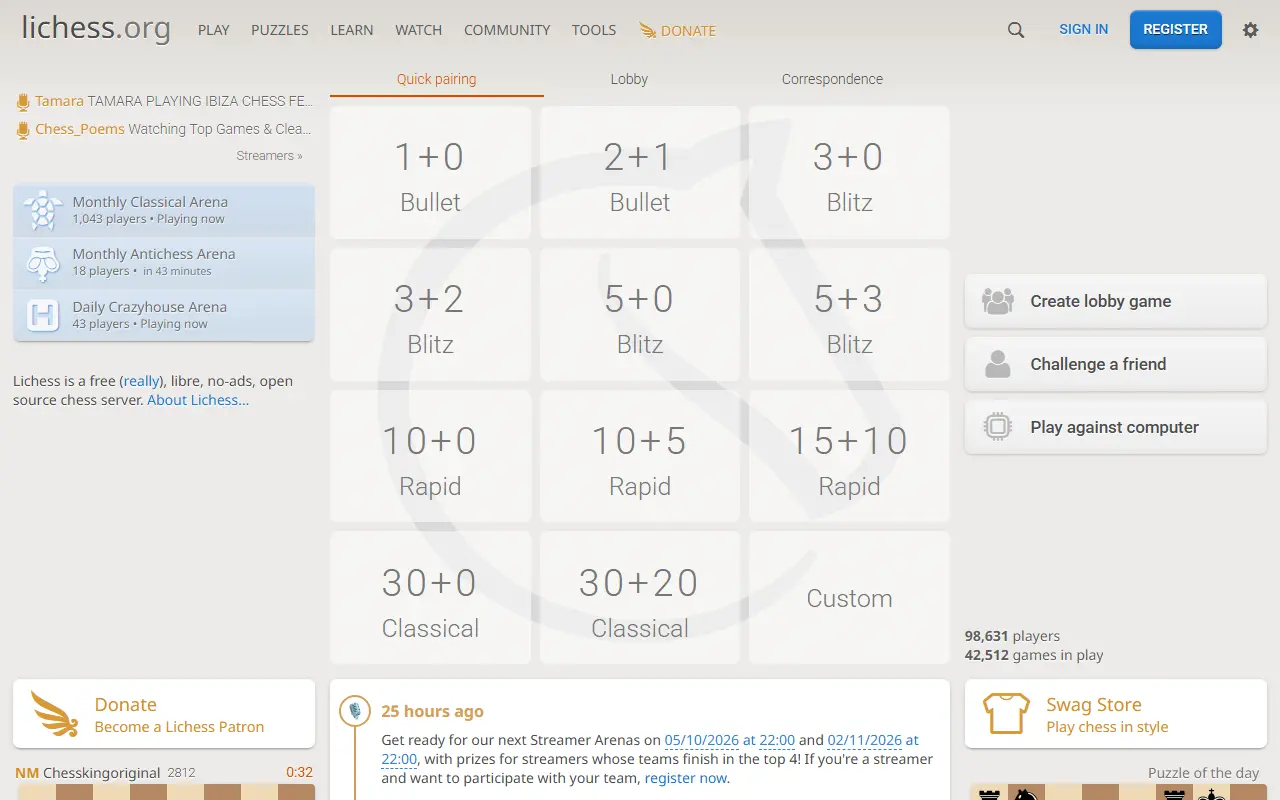The image size is (1280, 800).
Task: Click the microphone icon above the news timeline
Action: click(354, 711)
